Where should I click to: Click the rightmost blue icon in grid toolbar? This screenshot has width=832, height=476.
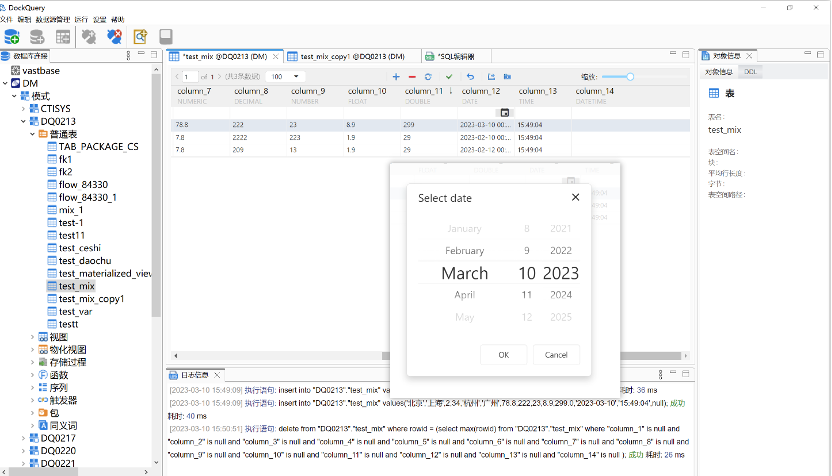coord(507,77)
